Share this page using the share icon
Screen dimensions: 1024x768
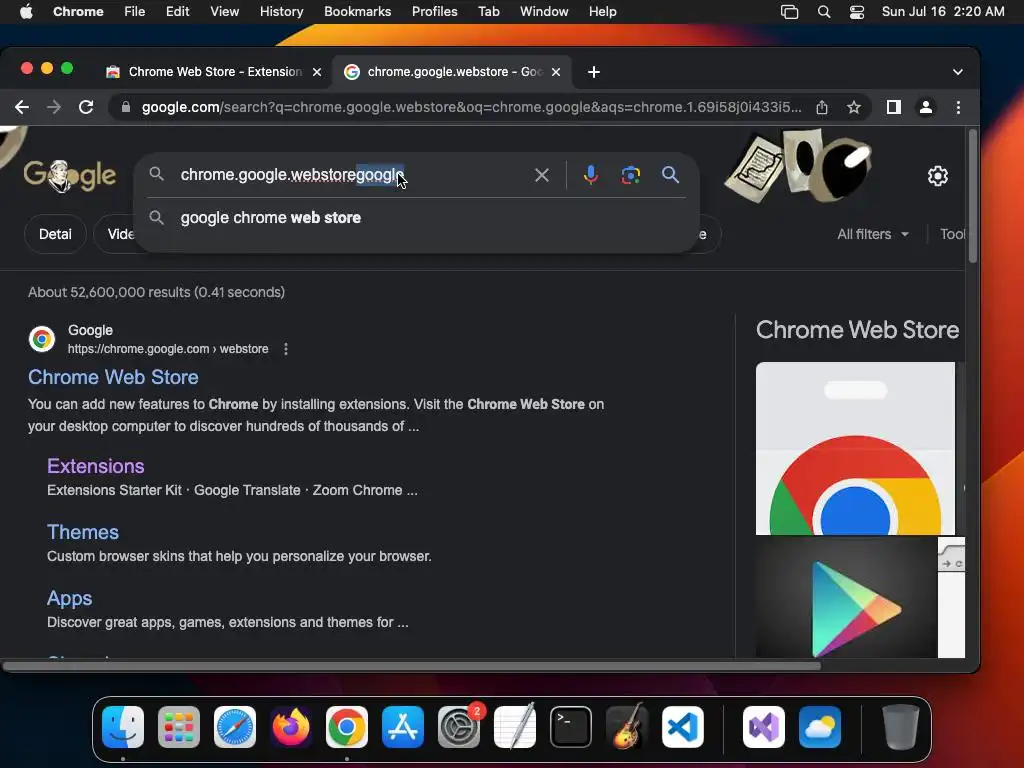pyautogui.click(x=822, y=107)
